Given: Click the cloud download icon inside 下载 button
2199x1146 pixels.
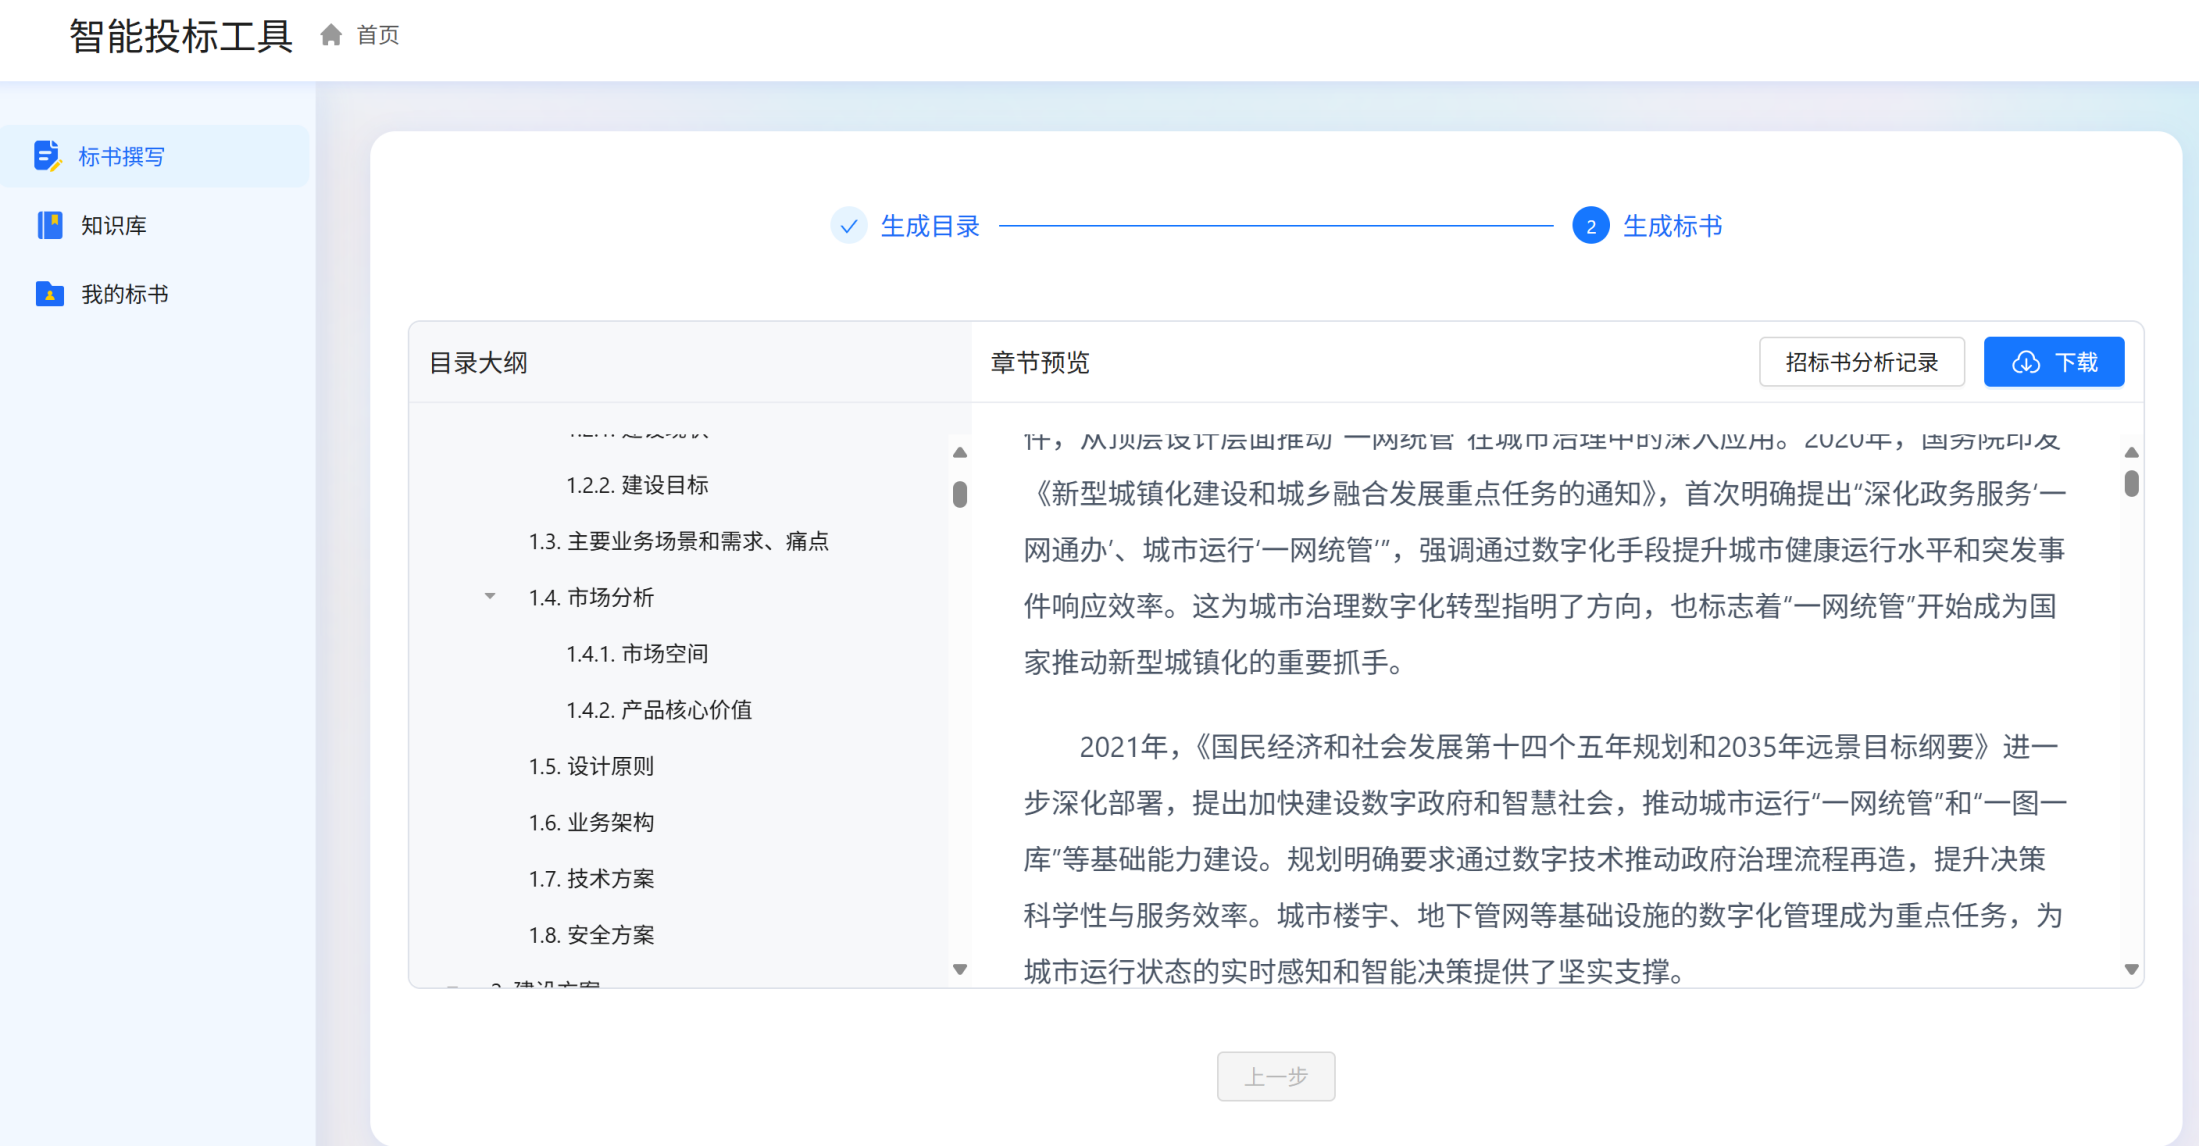Looking at the screenshot, I should pyautogui.click(x=2026, y=362).
